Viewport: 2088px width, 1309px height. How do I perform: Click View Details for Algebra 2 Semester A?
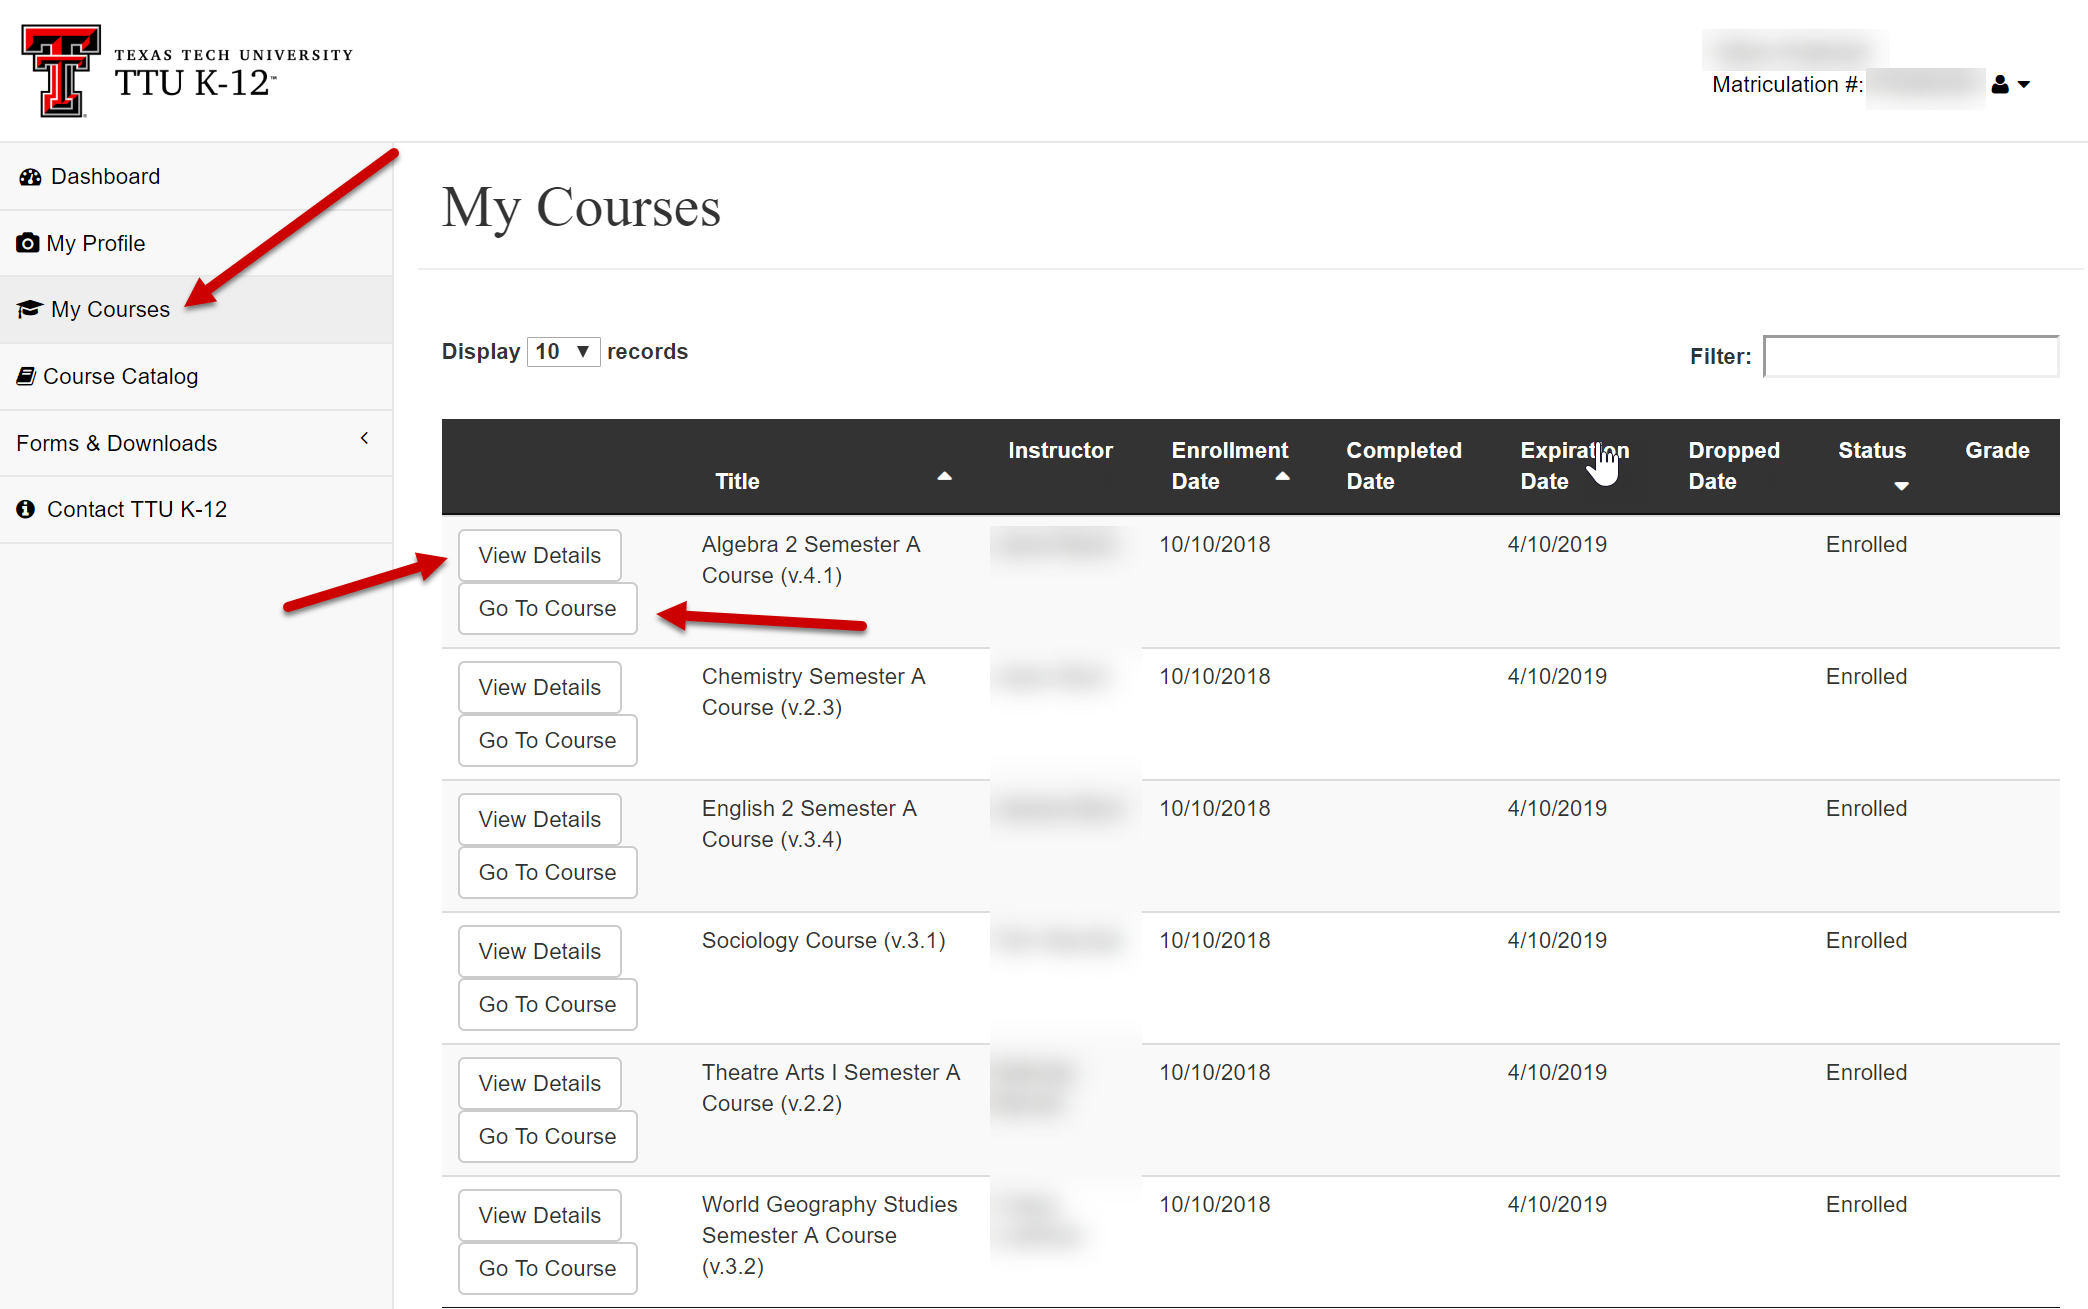pyautogui.click(x=539, y=555)
